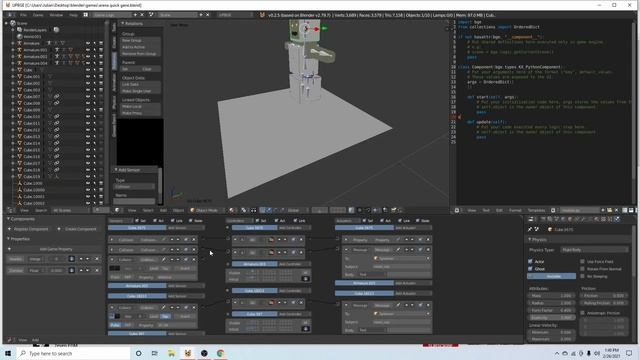The image size is (640, 360).
Task: Click Add Game Property button
Action: (53, 249)
